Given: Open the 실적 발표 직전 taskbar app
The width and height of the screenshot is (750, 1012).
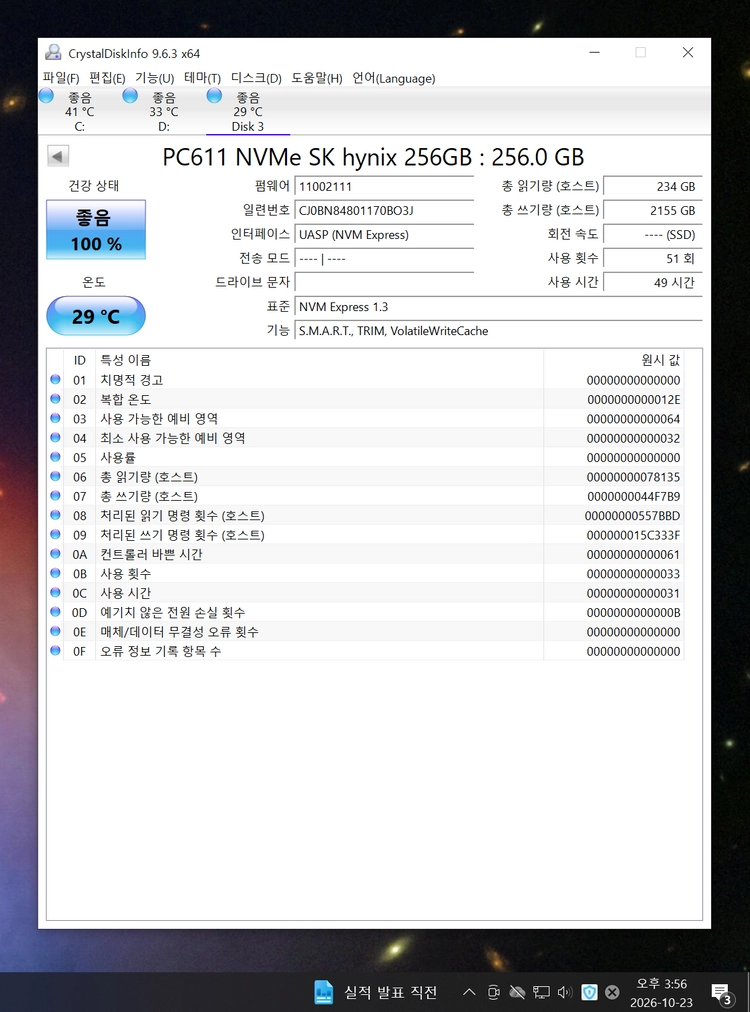Looking at the screenshot, I should click(376, 992).
